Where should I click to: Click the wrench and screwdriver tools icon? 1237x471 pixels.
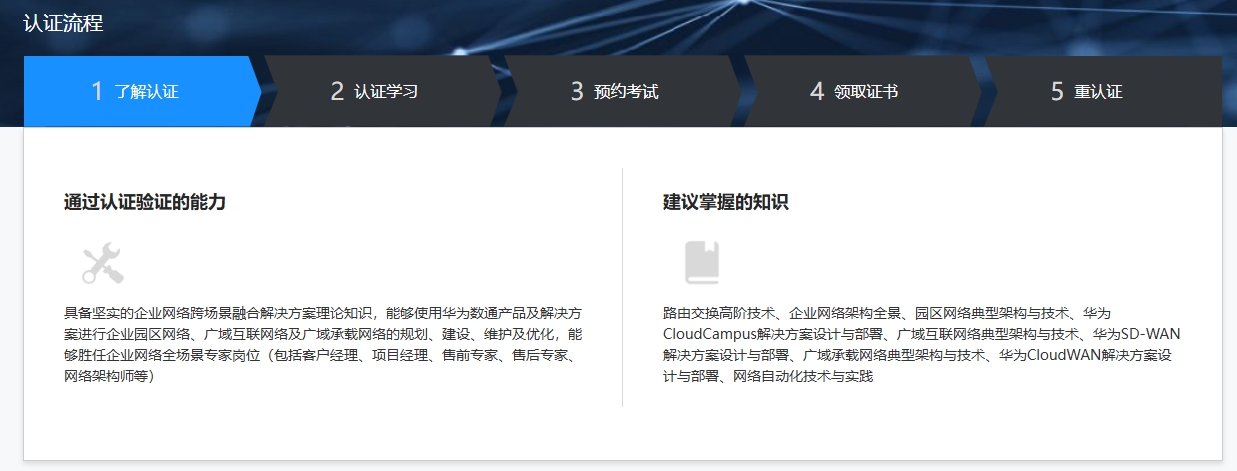(x=102, y=264)
